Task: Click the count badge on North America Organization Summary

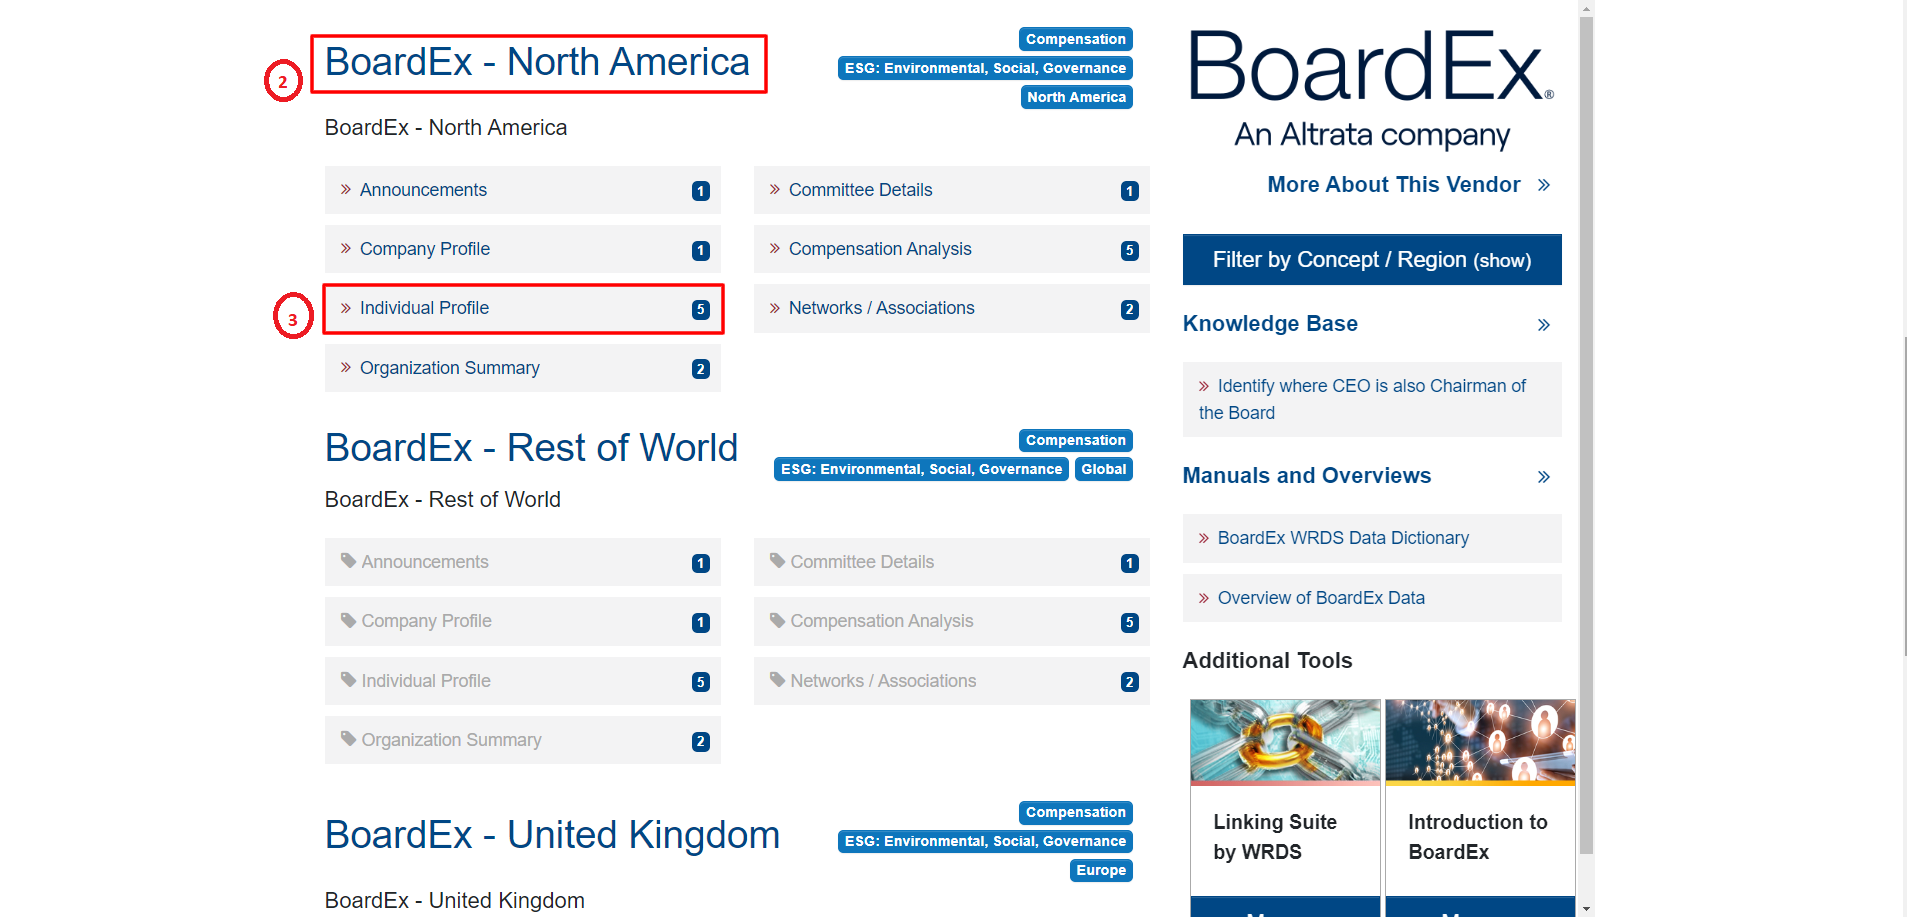Action: (x=701, y=369)
